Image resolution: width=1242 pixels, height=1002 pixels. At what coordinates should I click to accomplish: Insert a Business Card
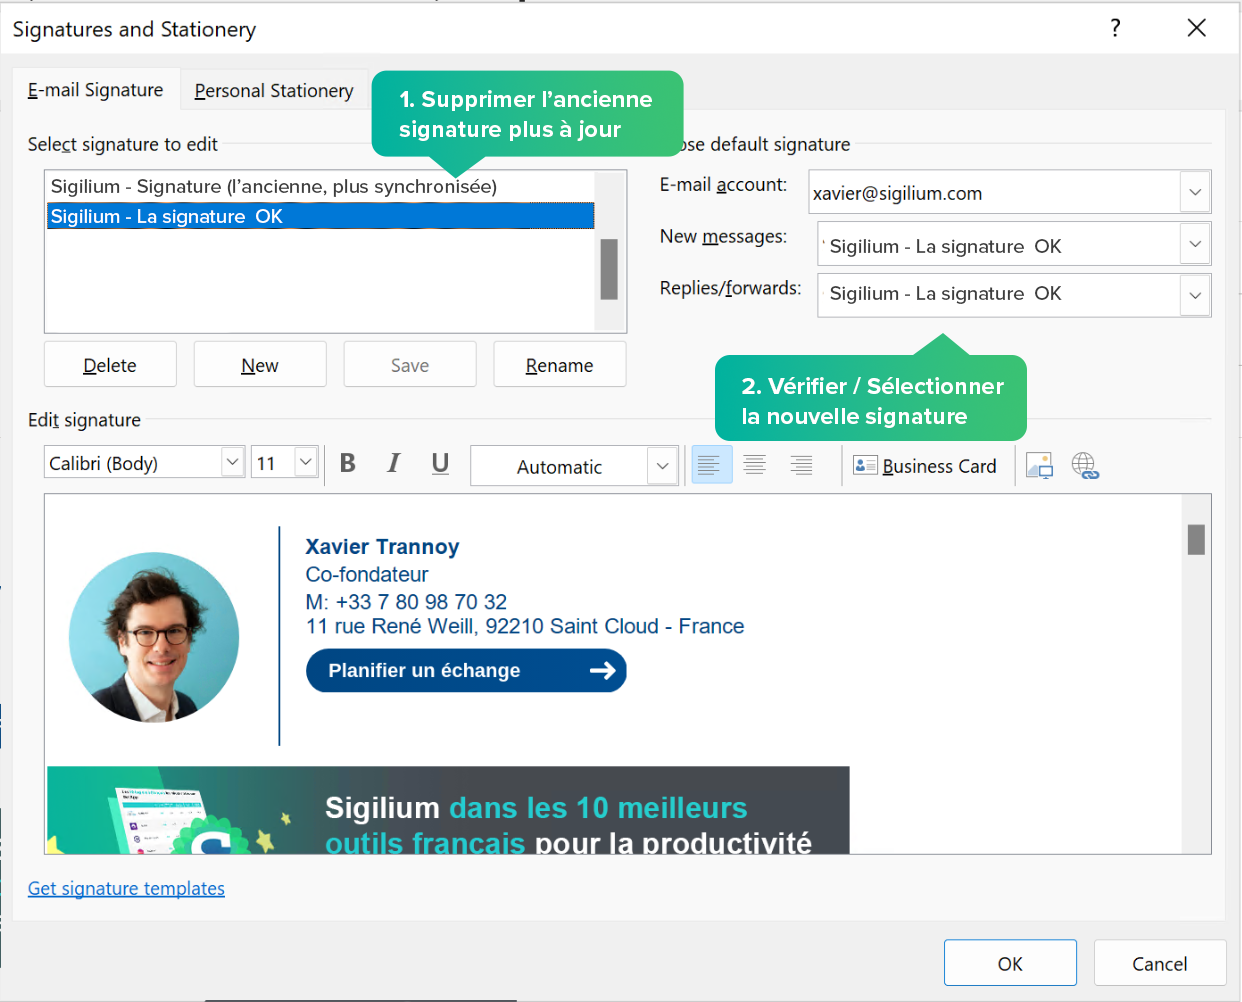point(925,466)
